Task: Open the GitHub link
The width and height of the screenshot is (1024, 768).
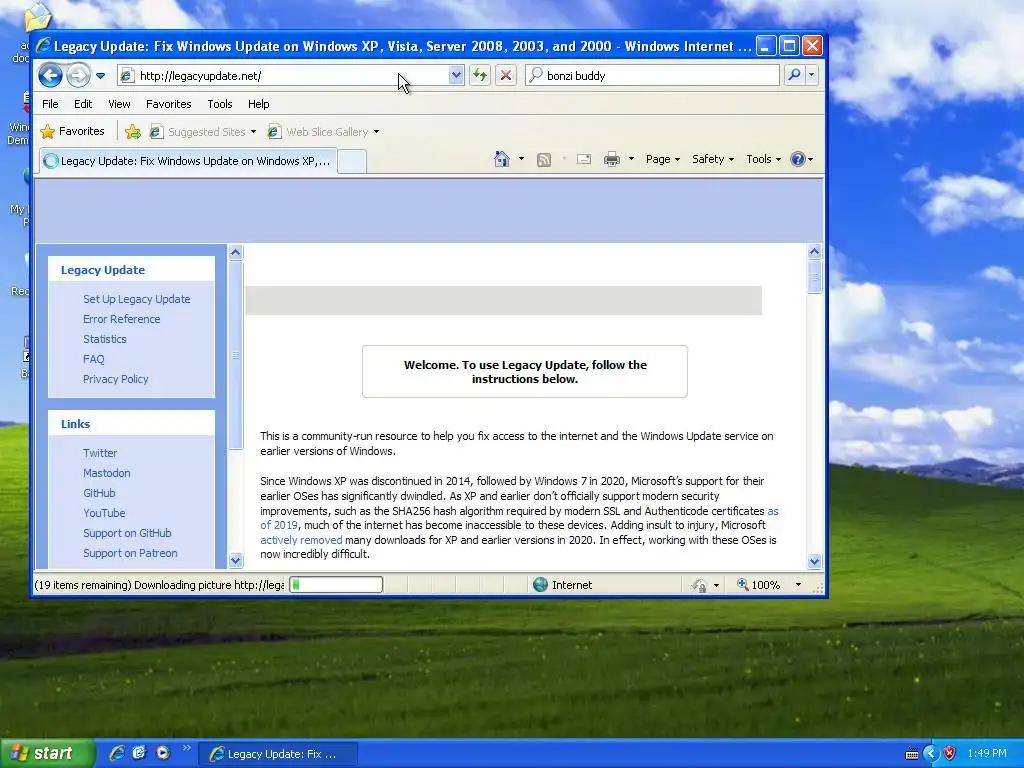Action: 99,493
